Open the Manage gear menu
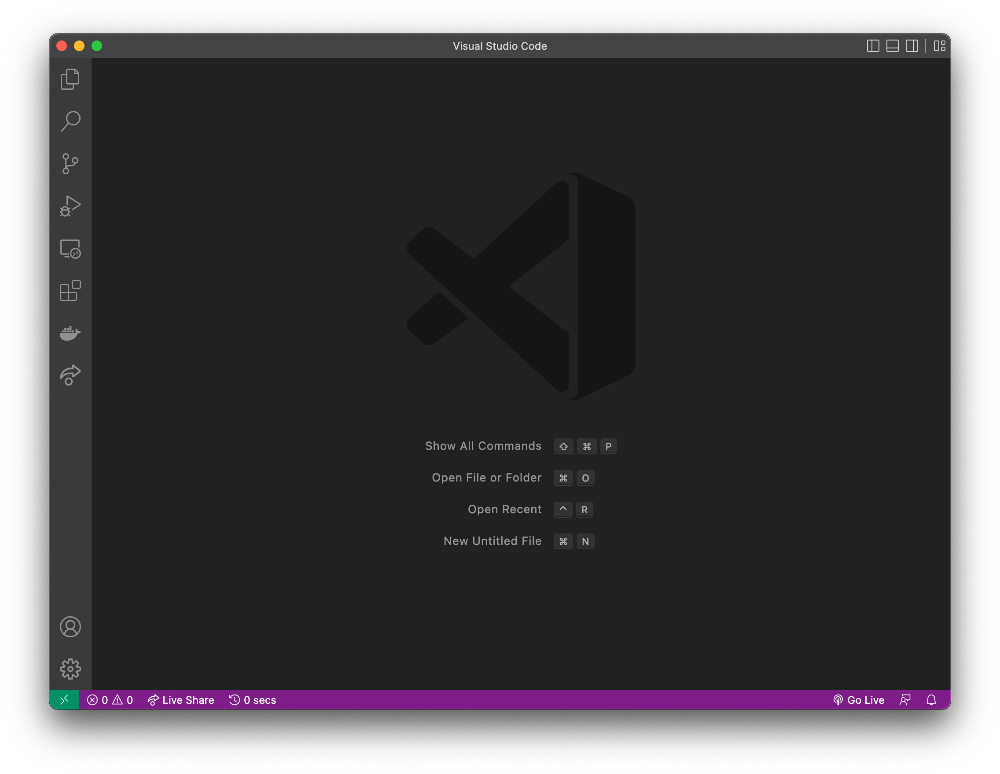 pyautogui.click(x=70, y=669)
